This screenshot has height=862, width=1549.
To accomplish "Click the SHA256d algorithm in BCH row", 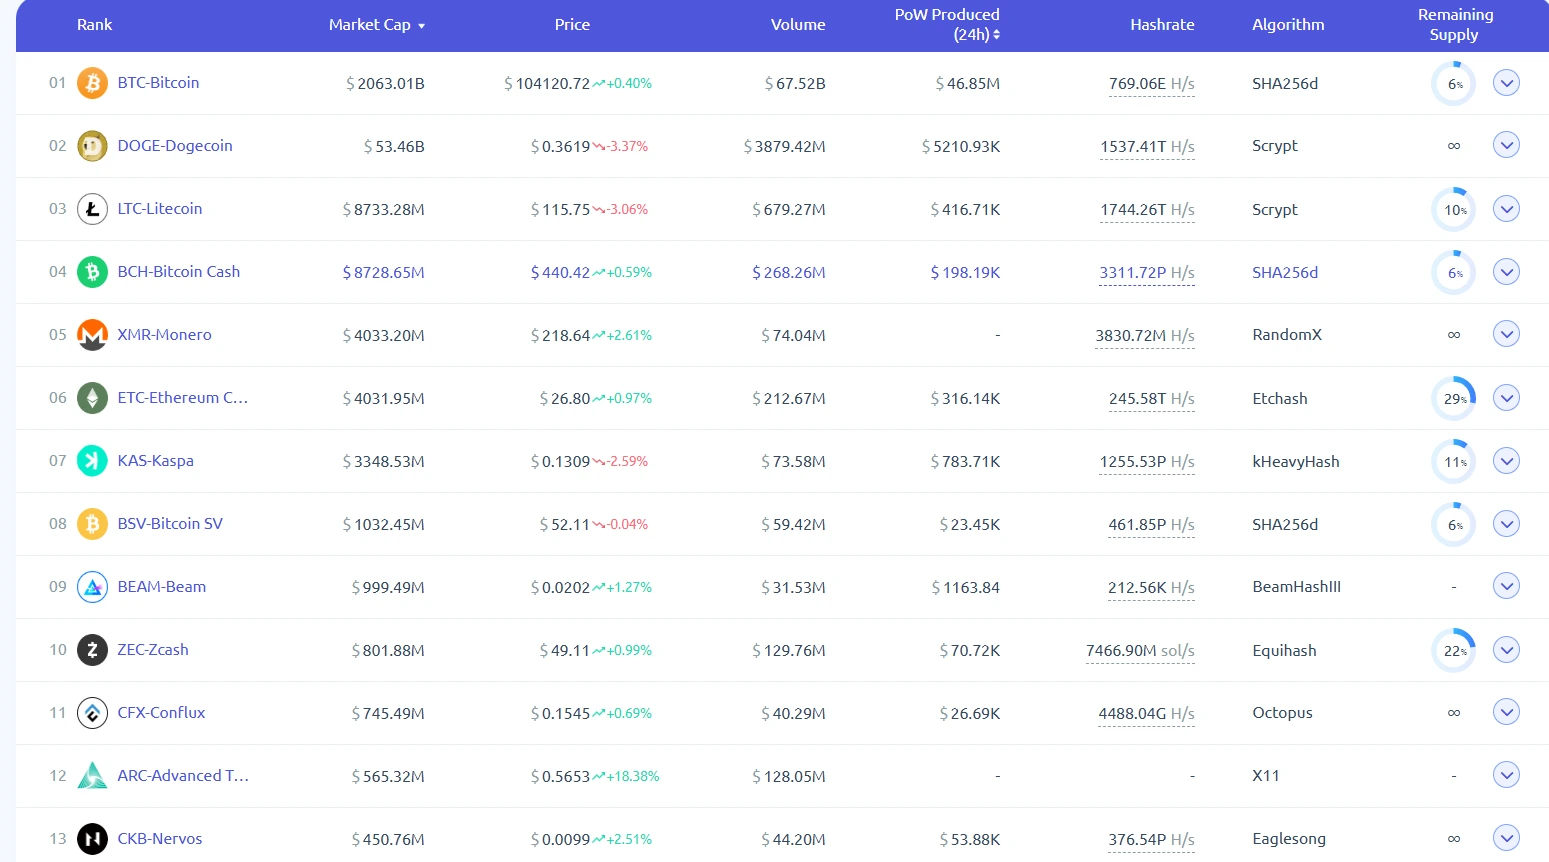I will (1285, 272).
